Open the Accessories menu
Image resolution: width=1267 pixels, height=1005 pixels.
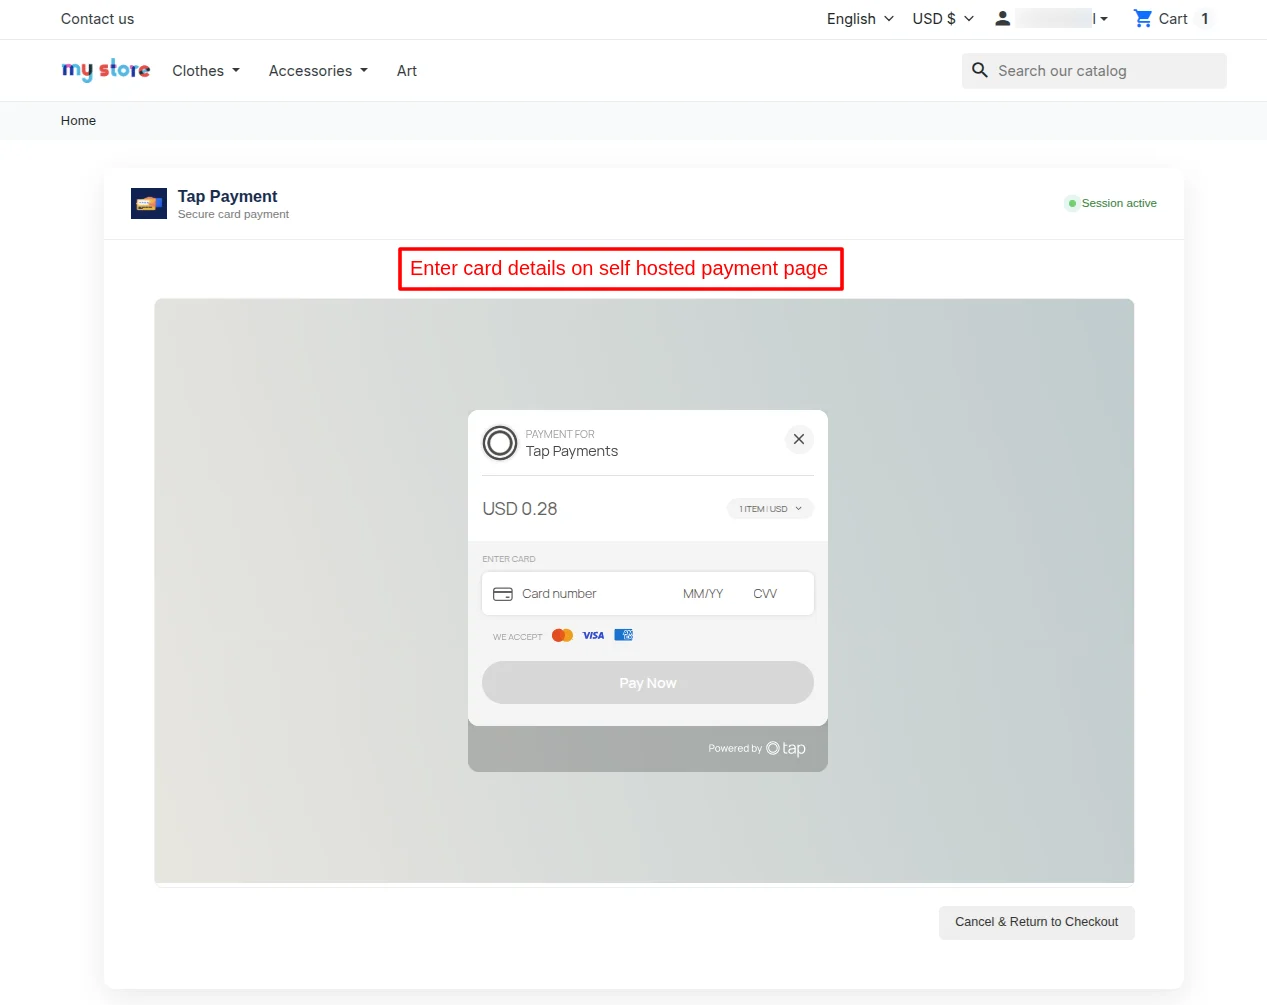(x=318, y=71)
